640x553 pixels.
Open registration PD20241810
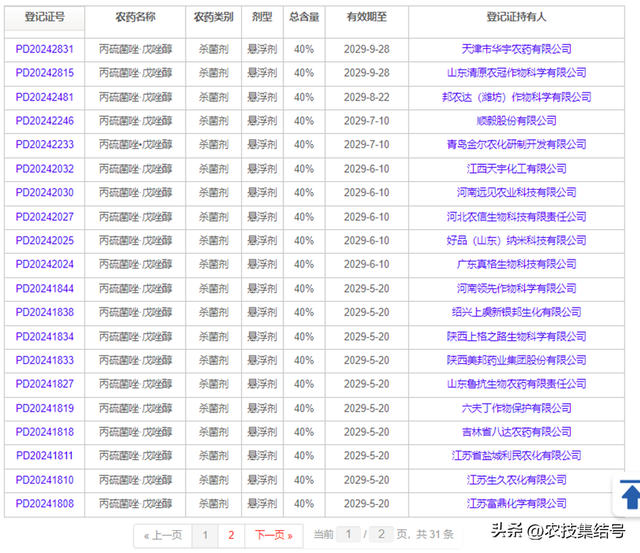tap(44, 480)
